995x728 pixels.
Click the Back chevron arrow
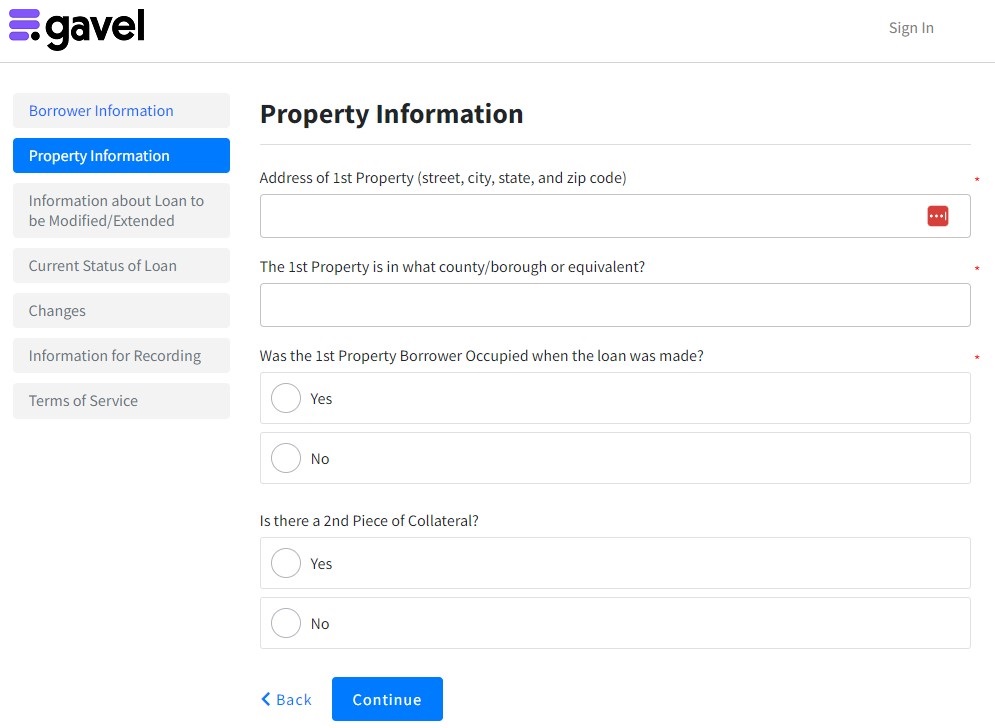(266, 700)
